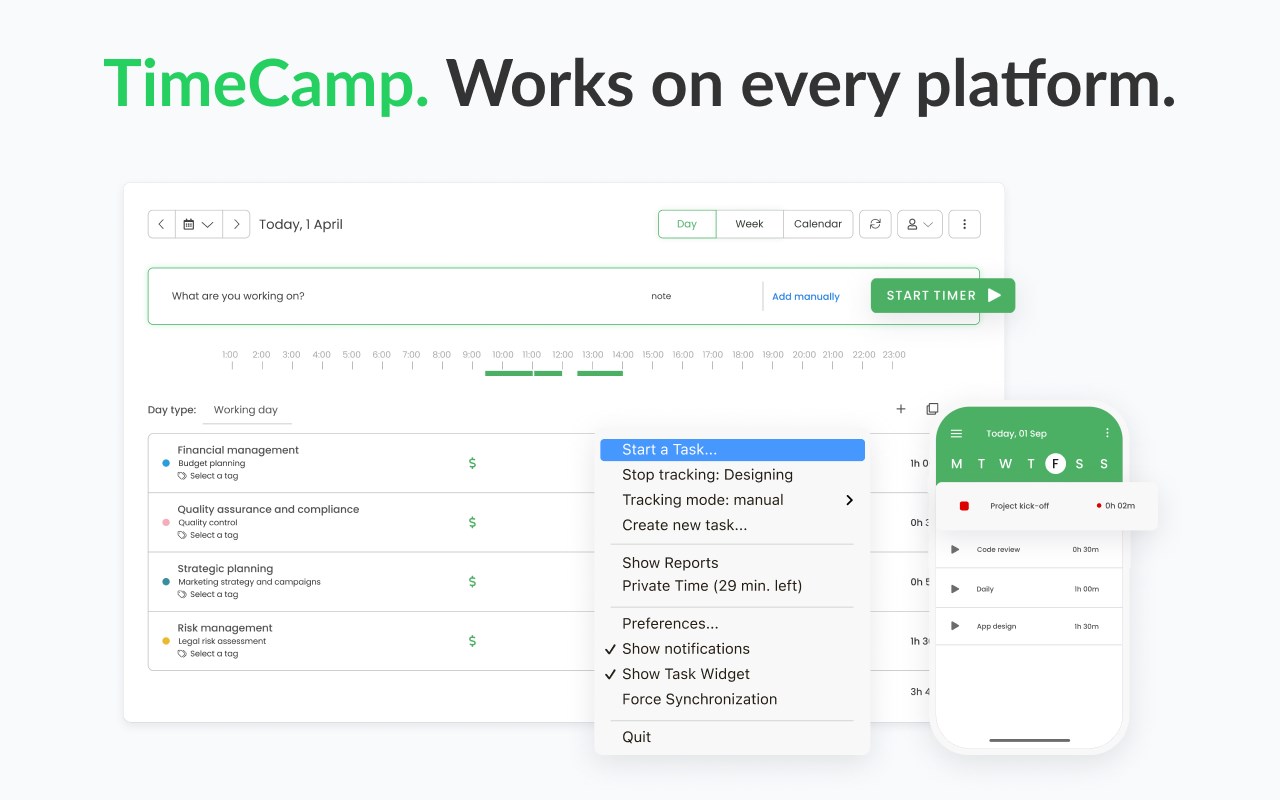
Task: Switch to Day view tab
Action: coord(687,224)
